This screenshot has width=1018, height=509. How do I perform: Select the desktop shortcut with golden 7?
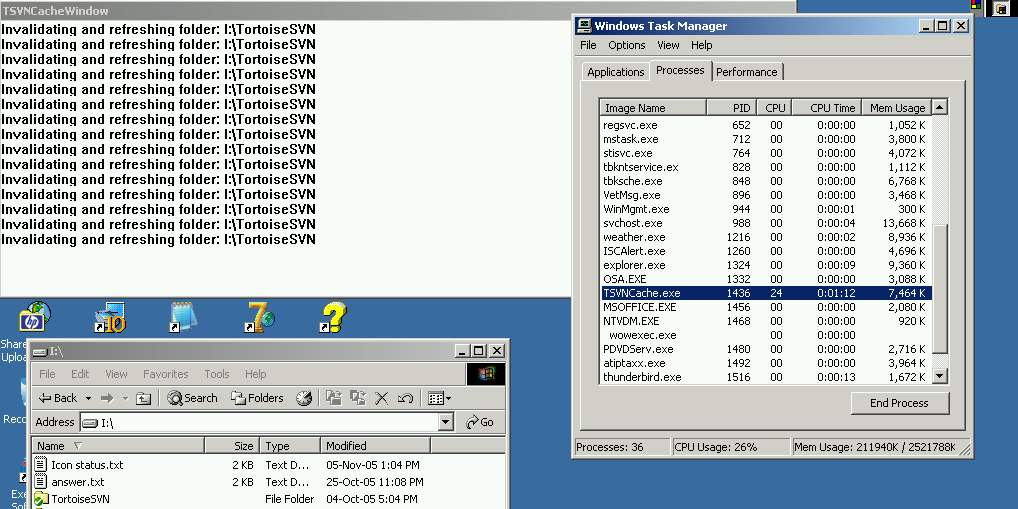[x=260, y=318]
